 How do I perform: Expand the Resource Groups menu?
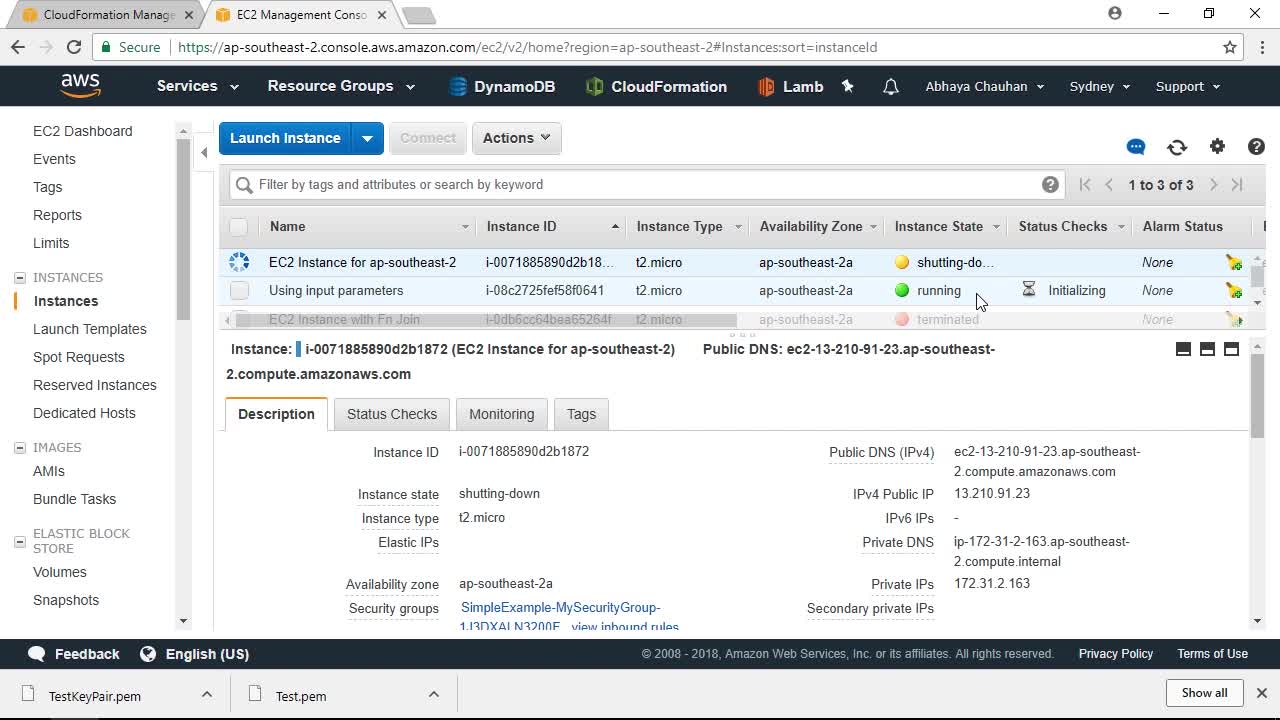click(341, 86)
